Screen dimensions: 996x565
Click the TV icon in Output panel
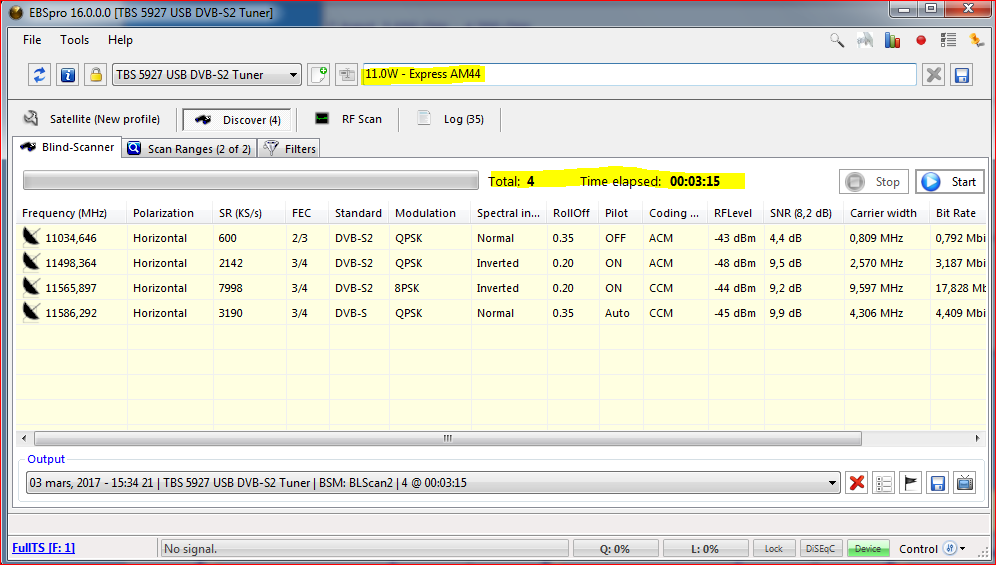(x=964, y=483)
